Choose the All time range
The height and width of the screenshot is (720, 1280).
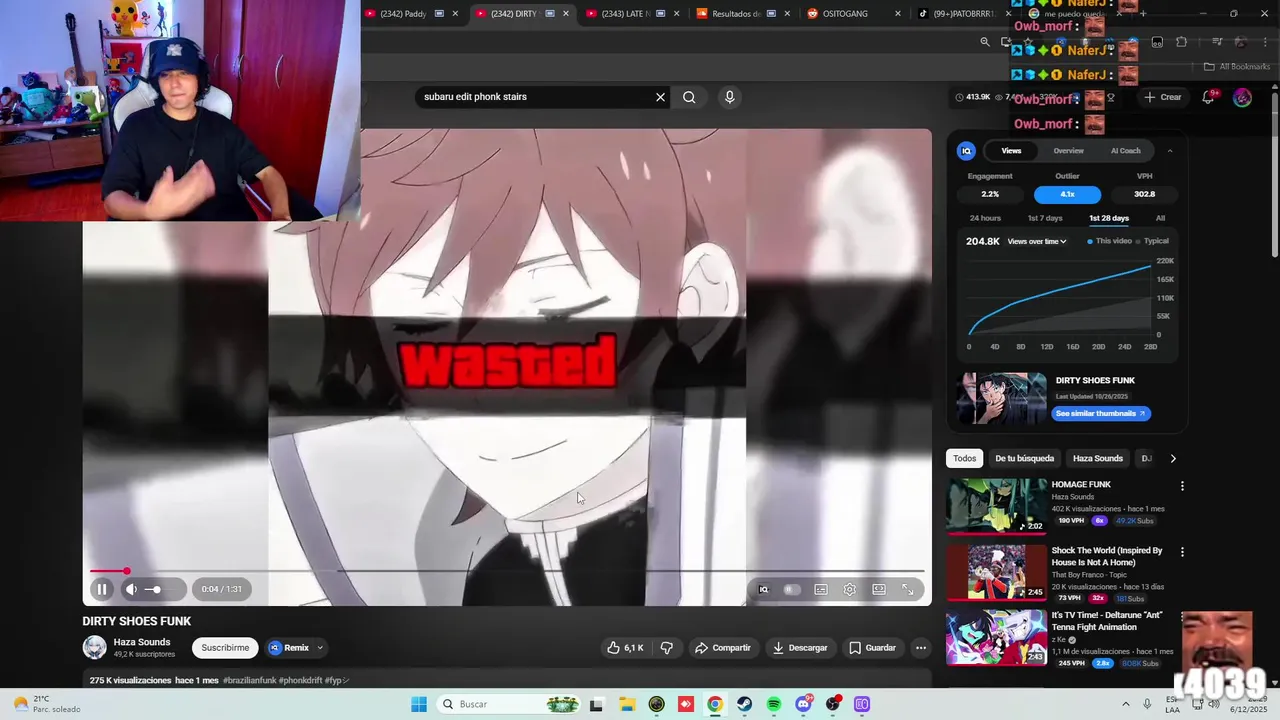coord(1160,218)
